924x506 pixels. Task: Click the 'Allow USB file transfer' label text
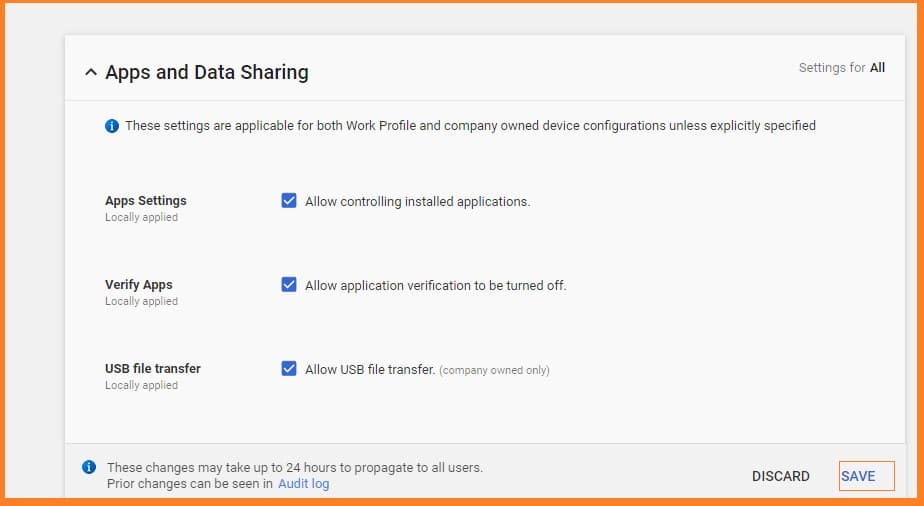click(370, 369)
